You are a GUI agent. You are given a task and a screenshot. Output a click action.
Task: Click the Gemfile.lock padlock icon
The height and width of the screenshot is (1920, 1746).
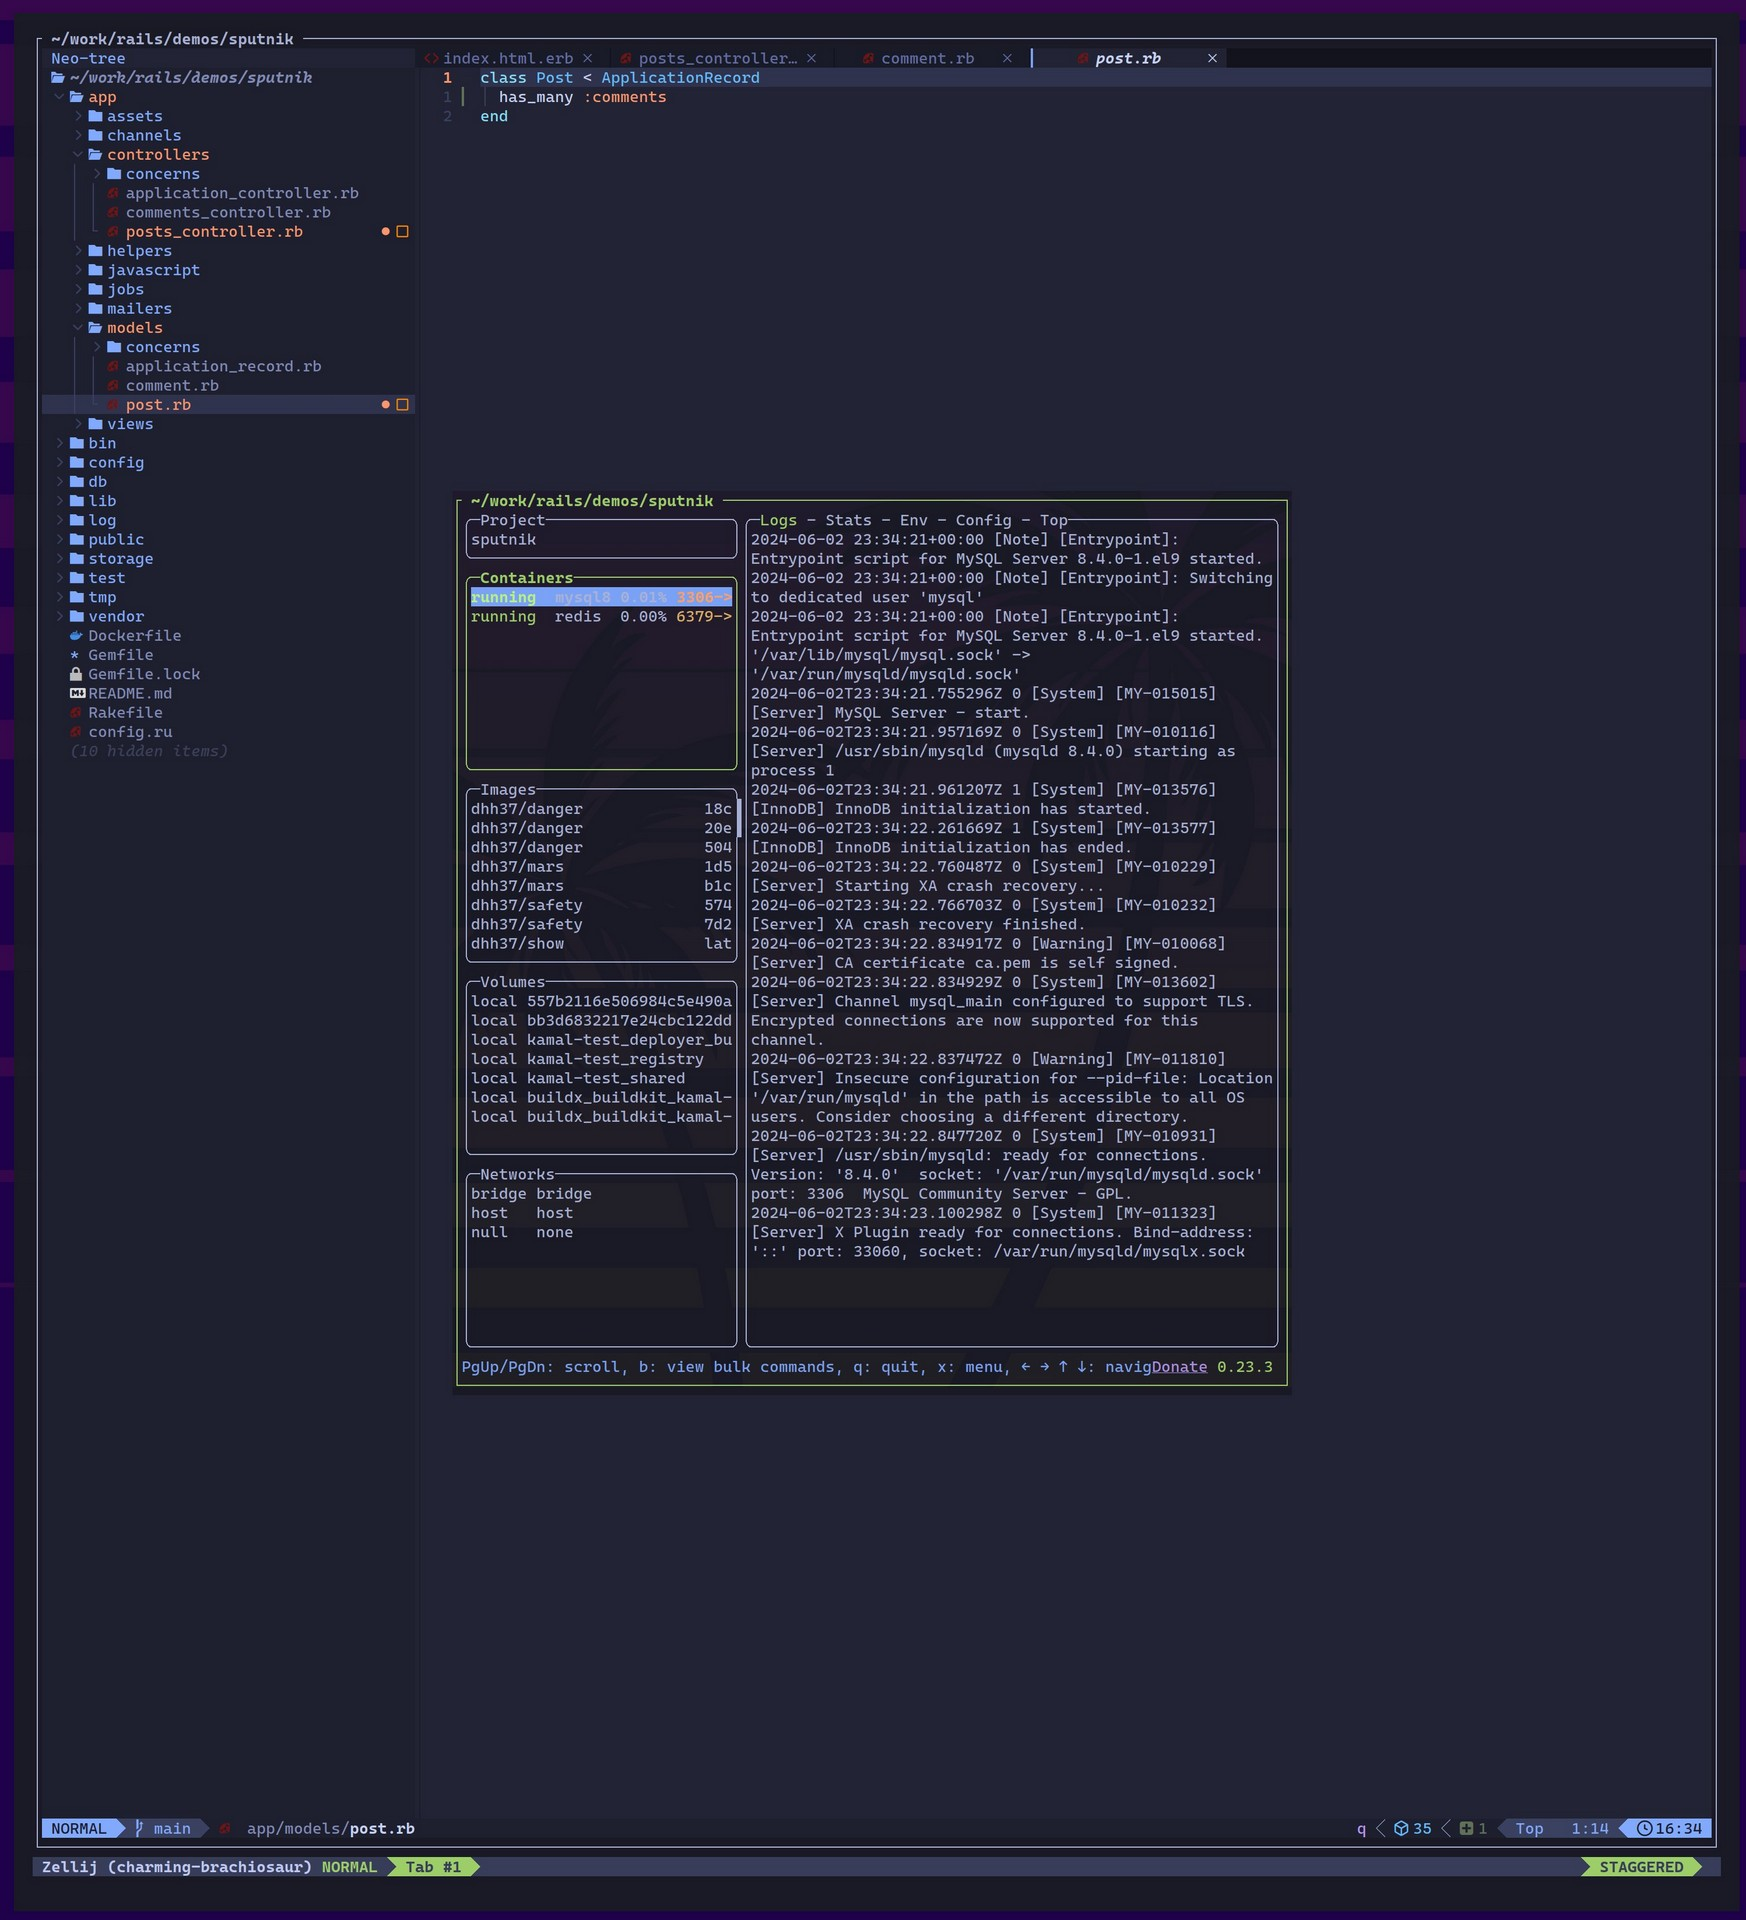point(76,674)
